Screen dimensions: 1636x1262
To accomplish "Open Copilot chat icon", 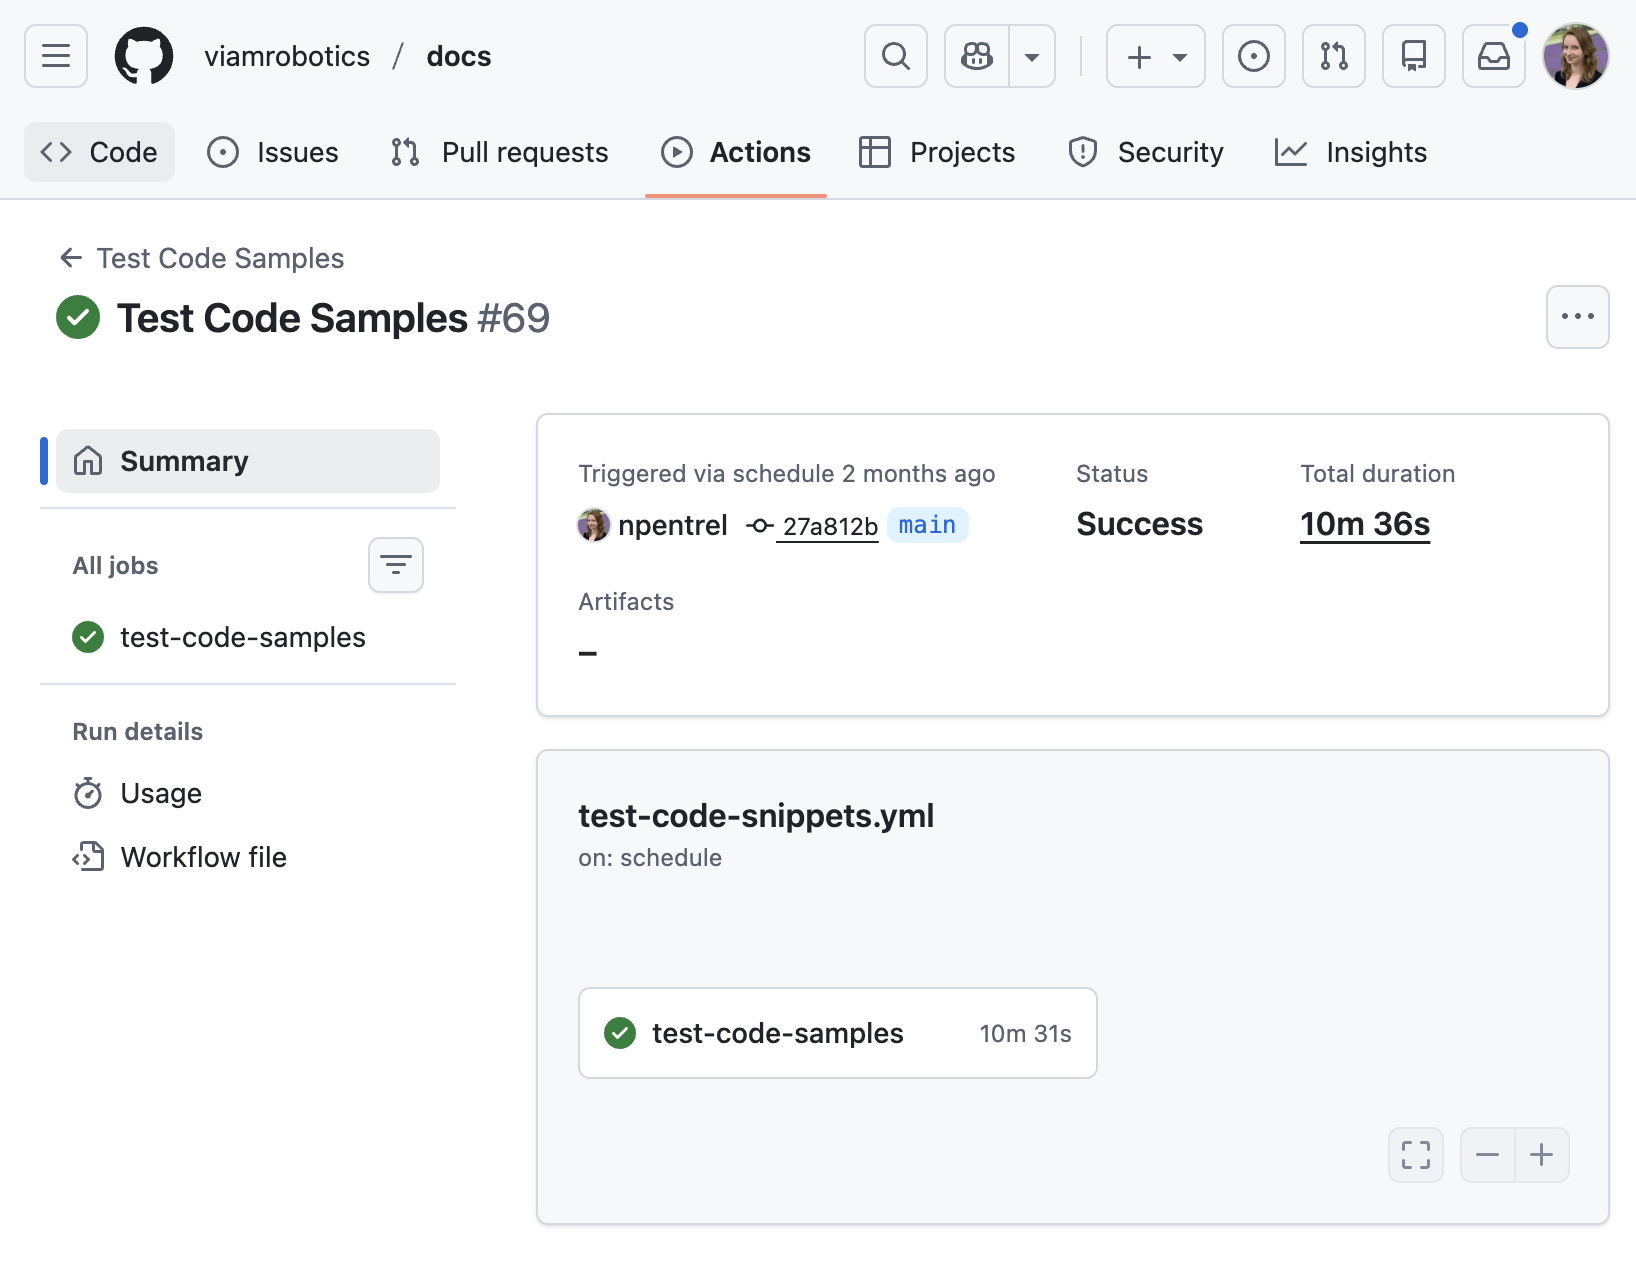I will tap(977, 56).
